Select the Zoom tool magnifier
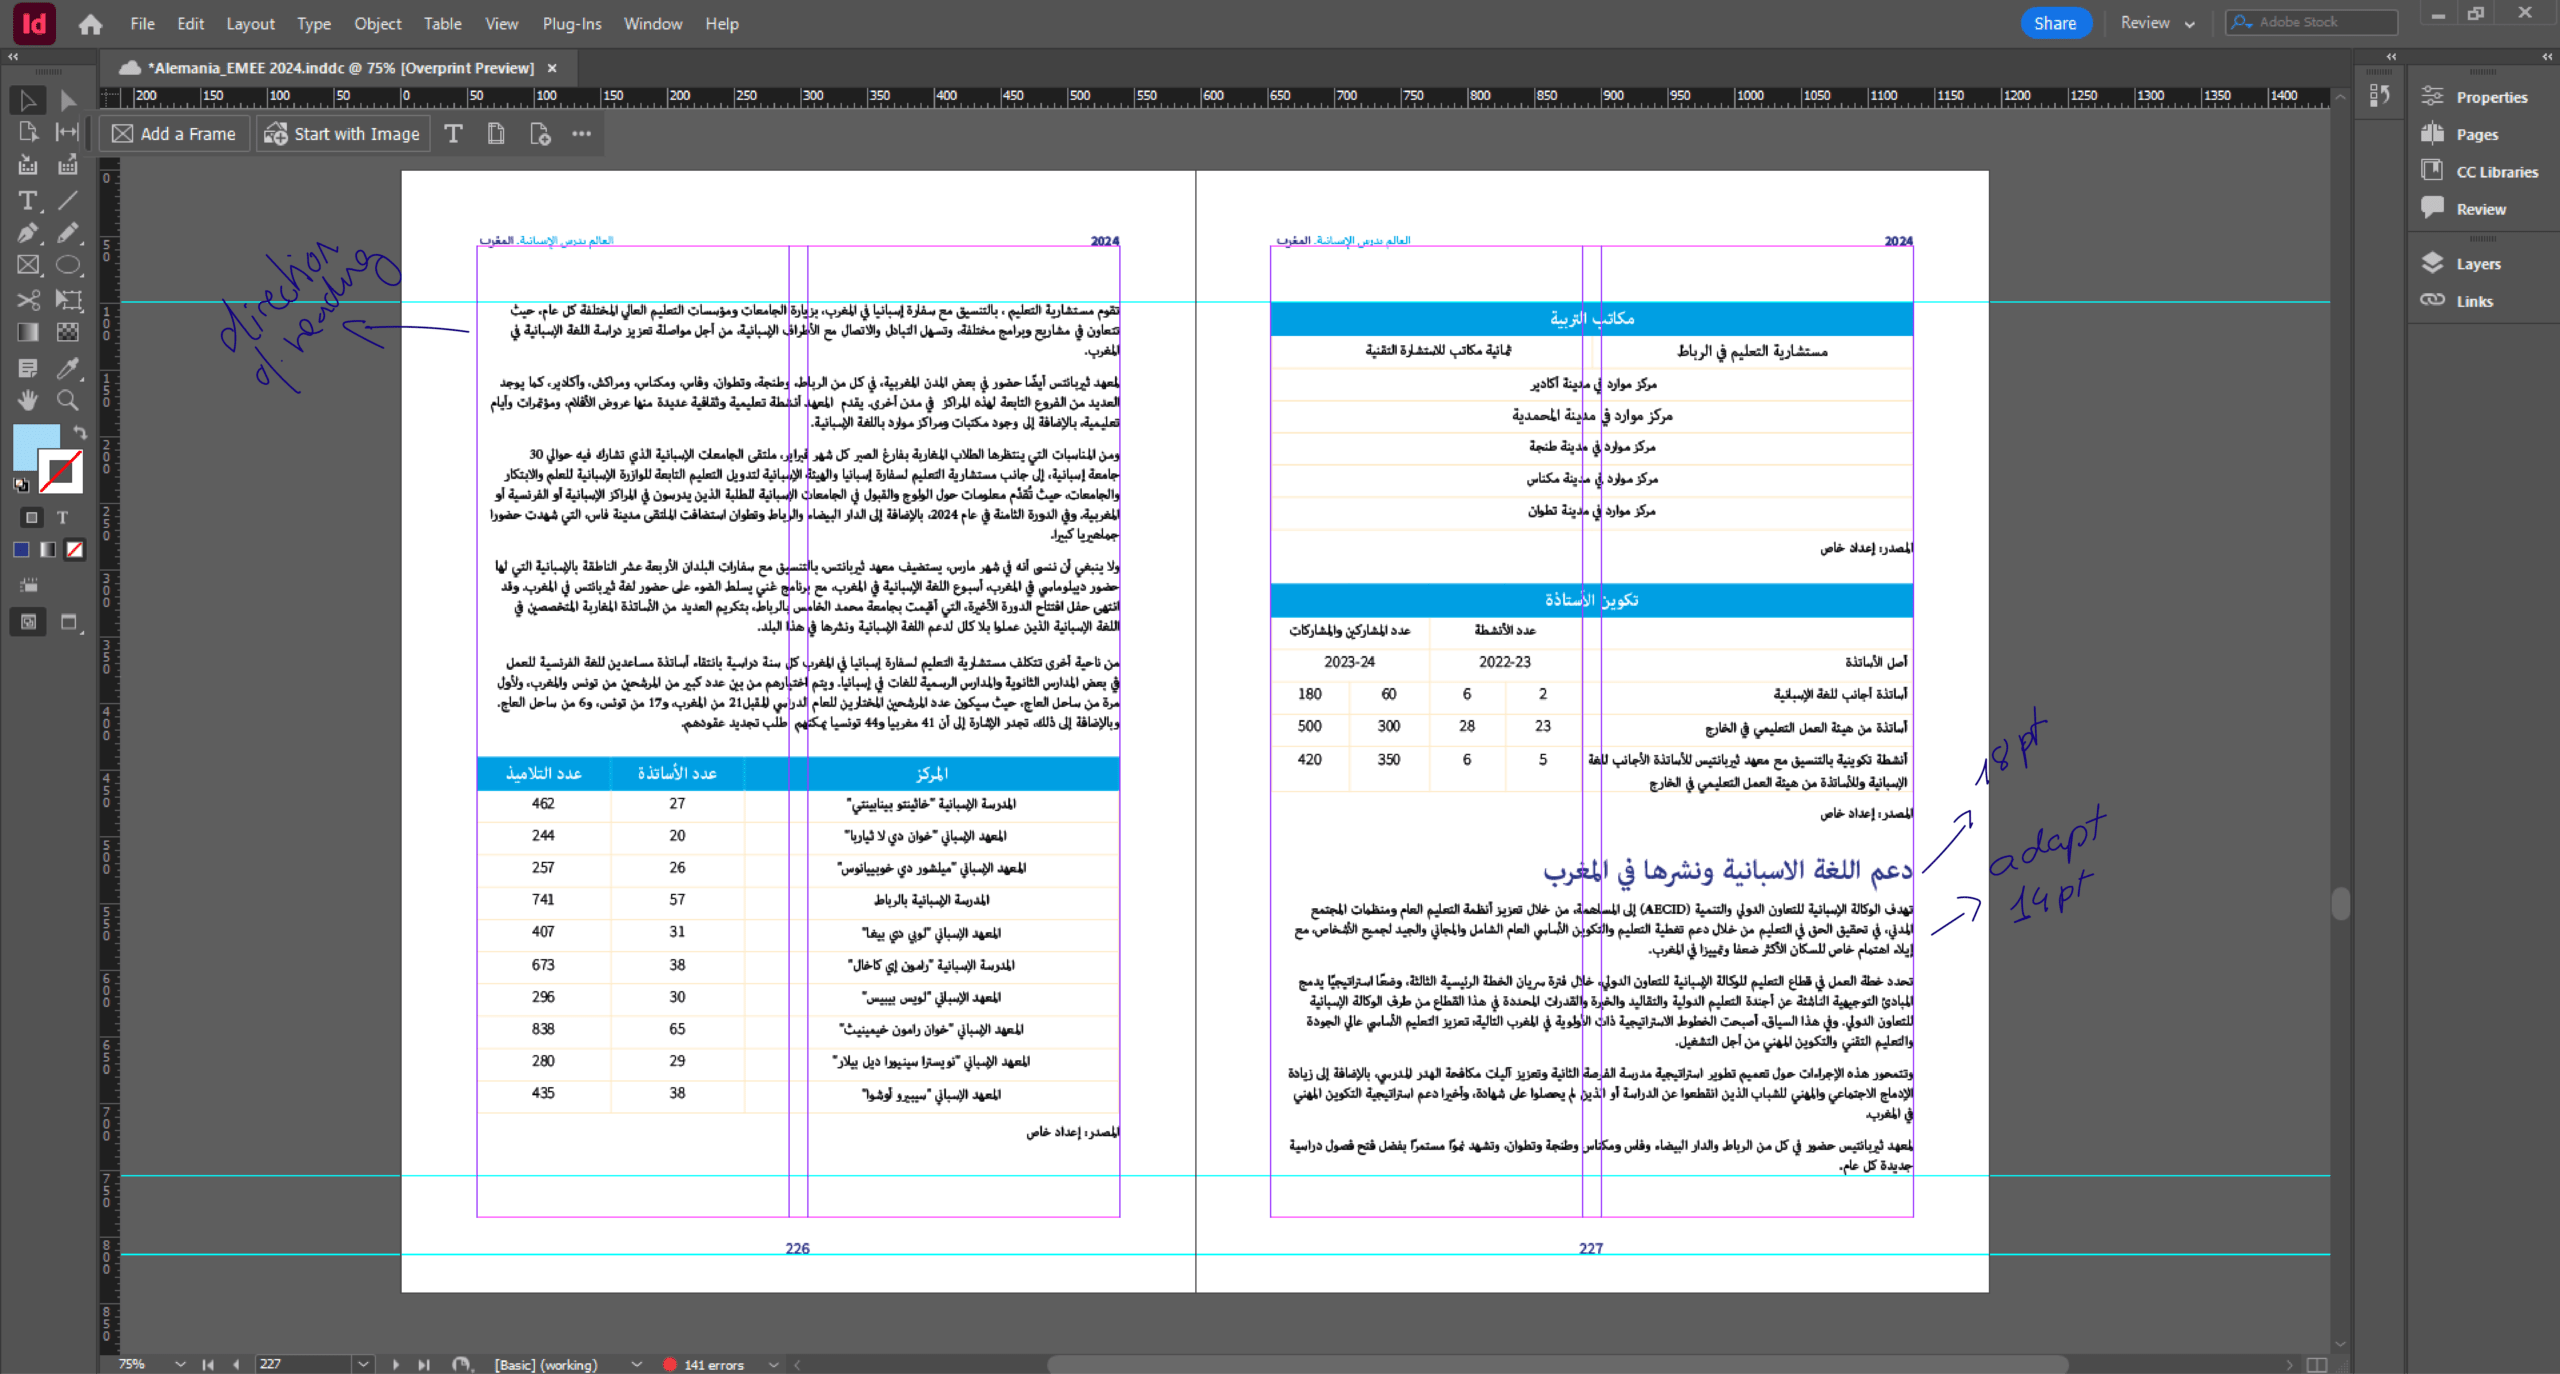The width and height of the screenshot is (2560, 1374). 67,400
